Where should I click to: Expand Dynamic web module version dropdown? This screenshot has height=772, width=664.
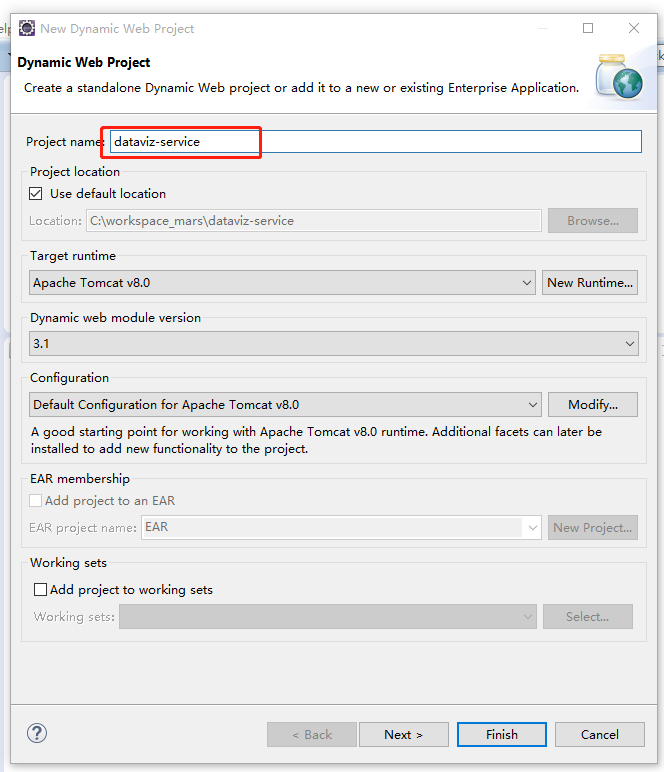334,344
